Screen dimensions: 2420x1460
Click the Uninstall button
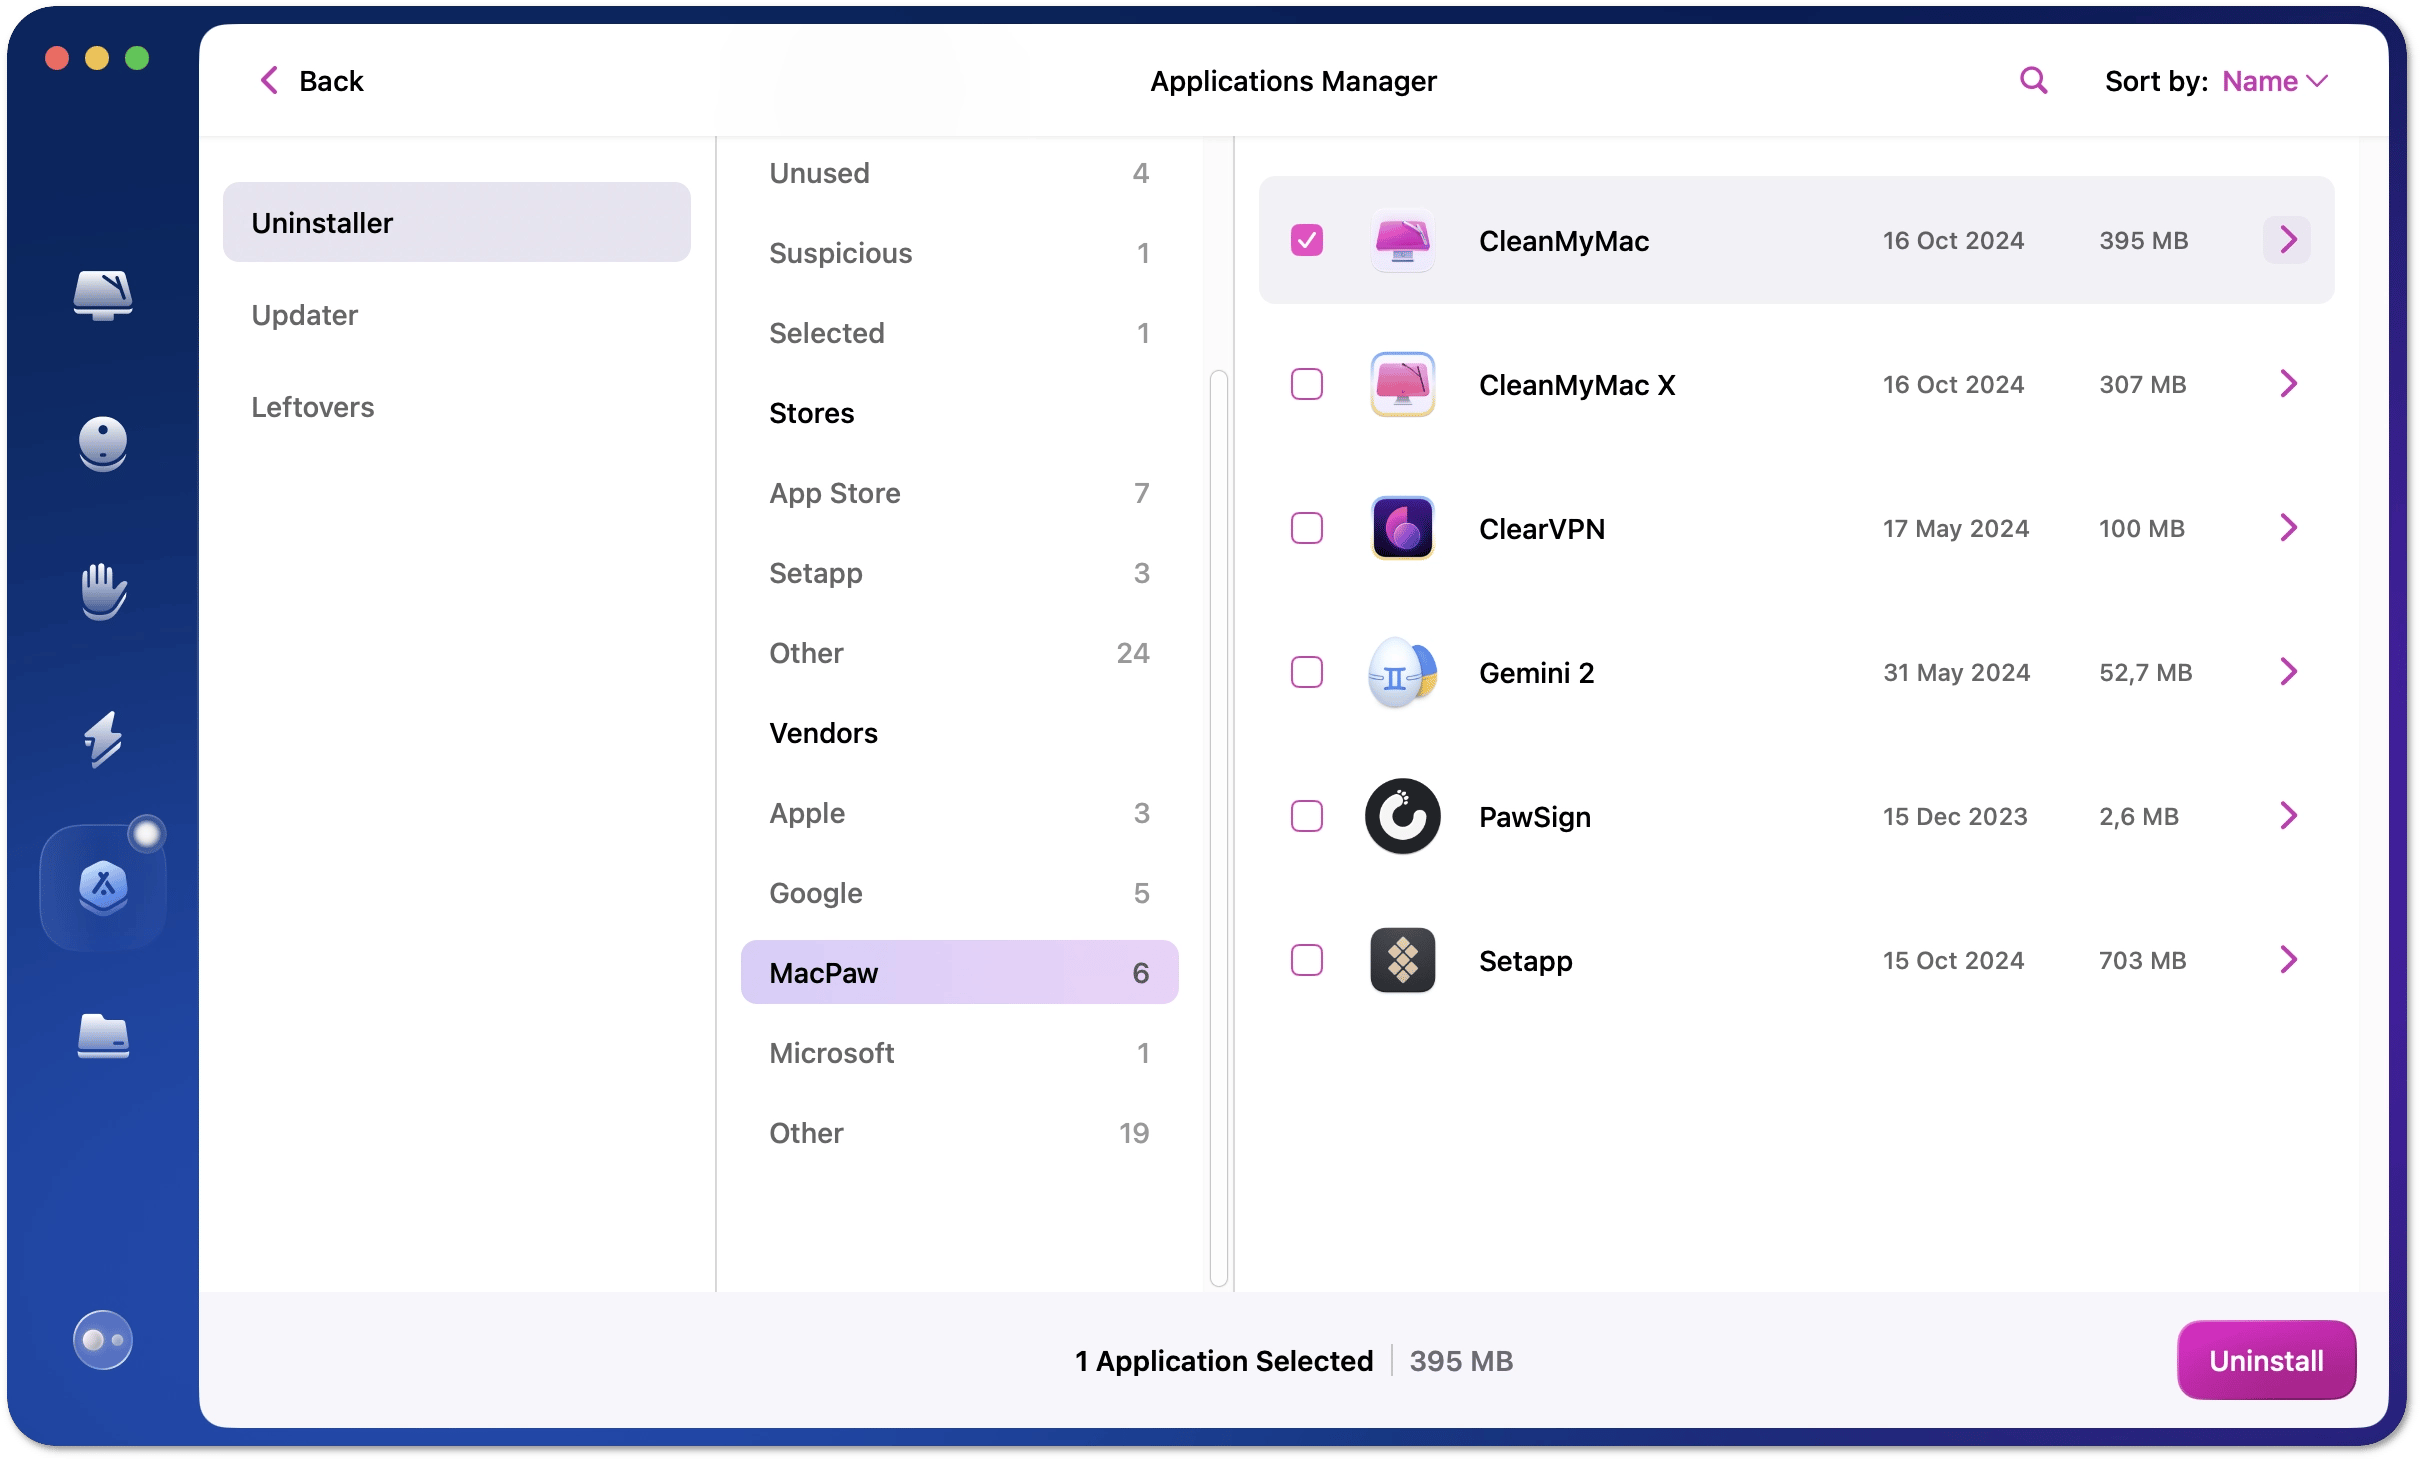[2266, 1360]
